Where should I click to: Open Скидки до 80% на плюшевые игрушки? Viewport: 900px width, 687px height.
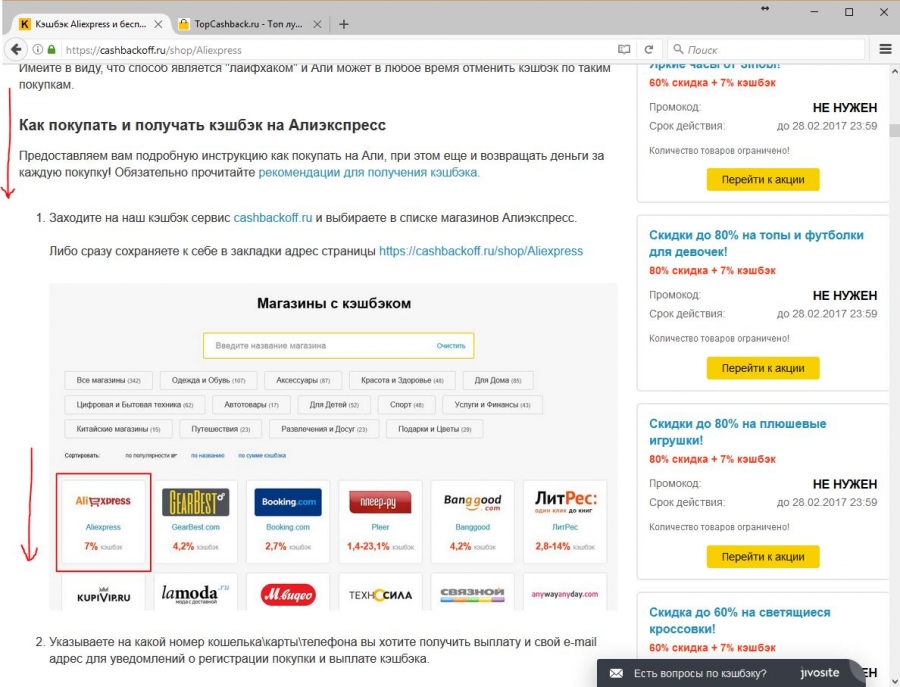738,432
